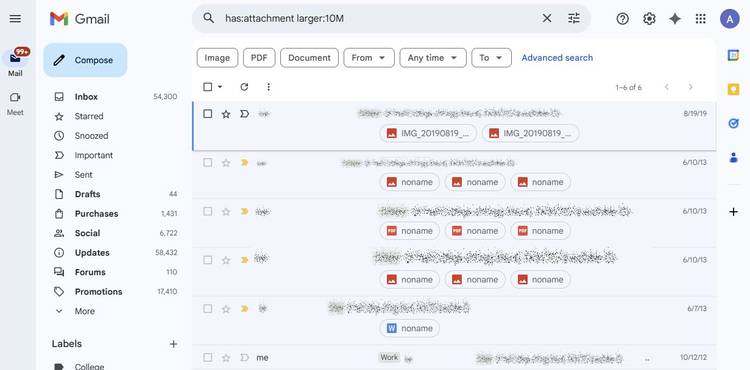The image size is (750, 370).
Task: Click the 1–6 of 6 counter
Action: pyautogui.click(x=629, y=87)
